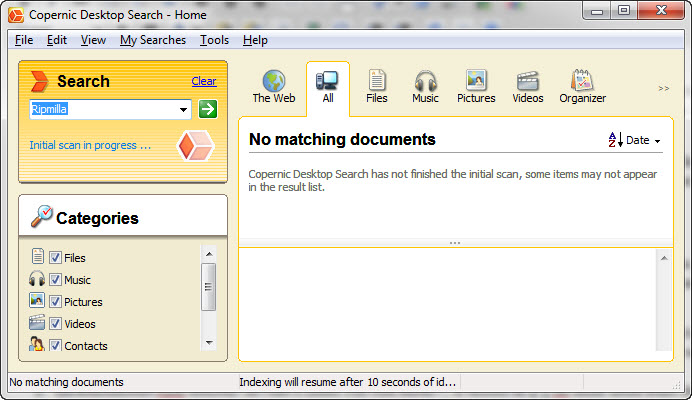Uncheck the Music category checkbox
Viewport: 692px width, 400px height.
[55, 279]
